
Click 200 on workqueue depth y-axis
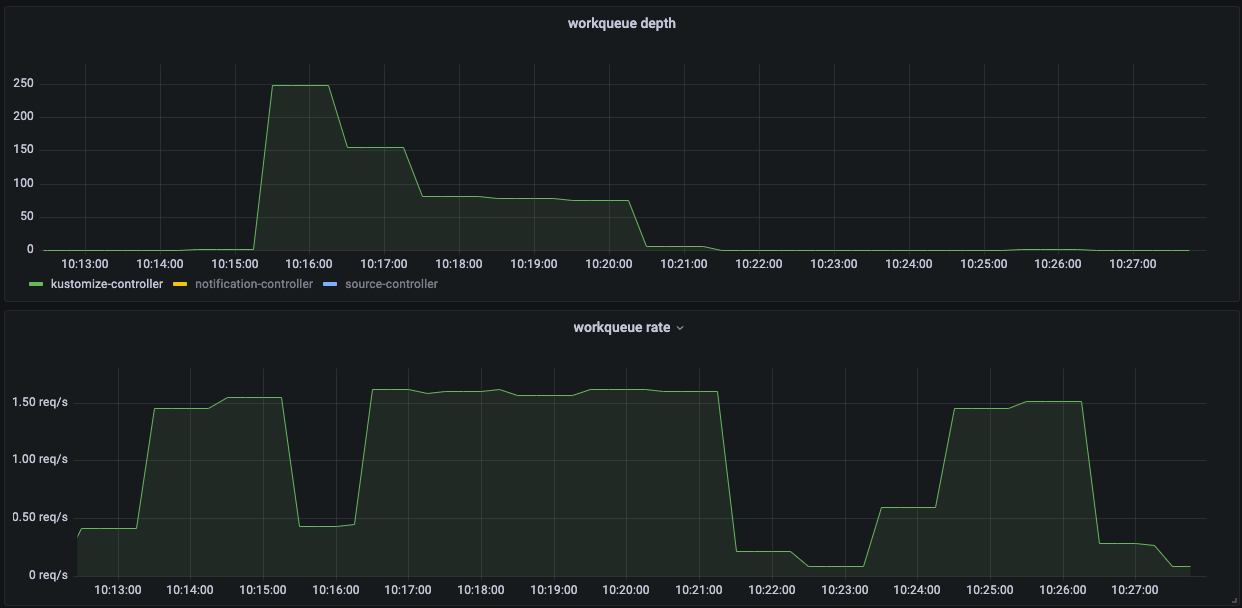23,116
